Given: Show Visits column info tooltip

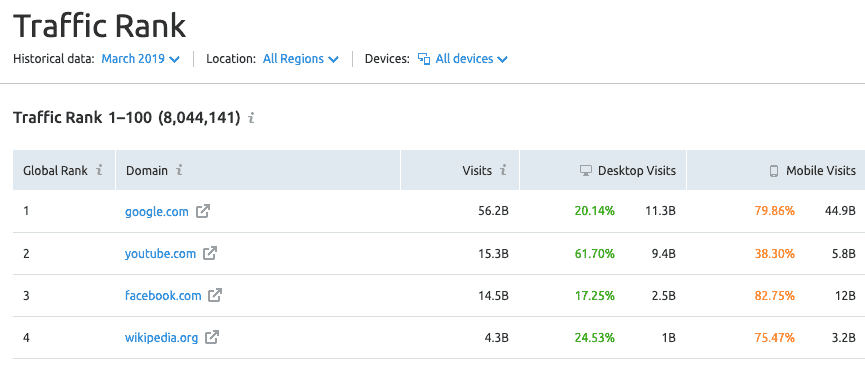Looking at the screenshot, I should tap(503, 170).
